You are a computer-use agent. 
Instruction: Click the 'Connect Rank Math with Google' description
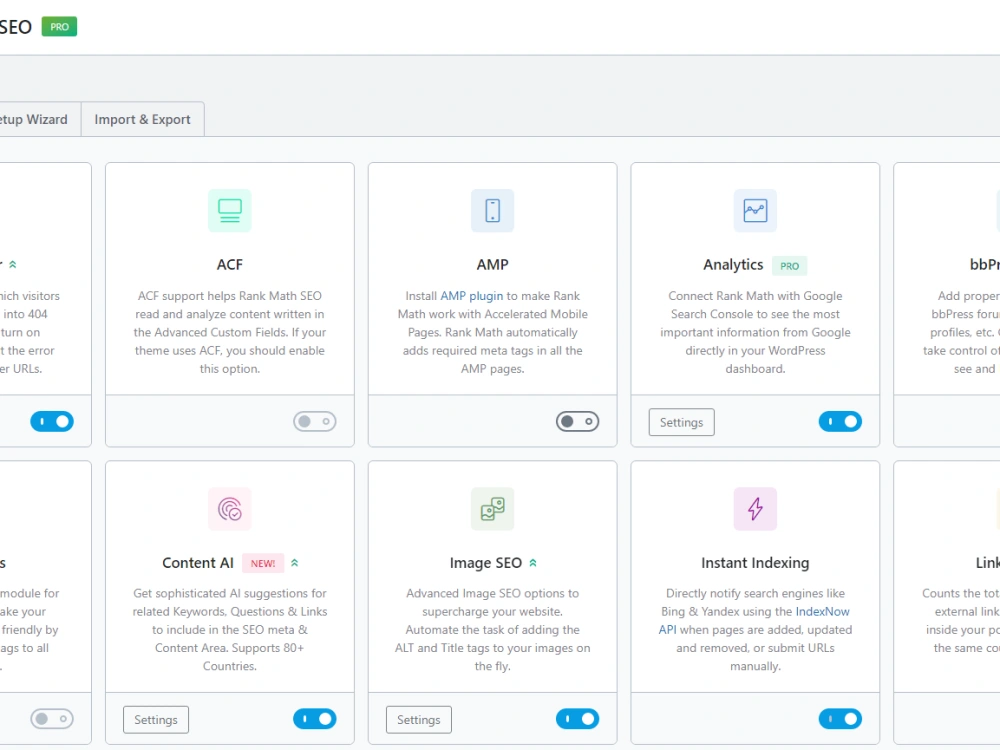[x=755, y=332]
